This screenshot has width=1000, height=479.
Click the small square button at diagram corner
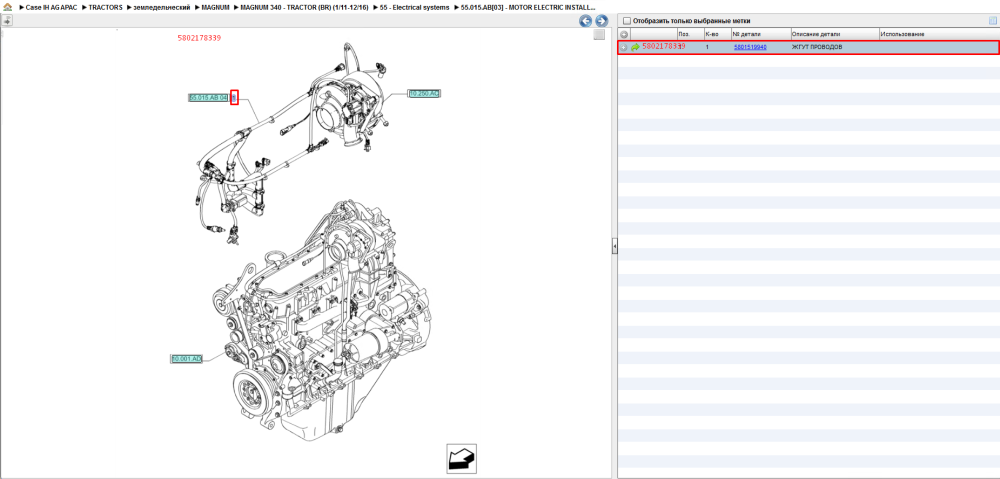599,34
